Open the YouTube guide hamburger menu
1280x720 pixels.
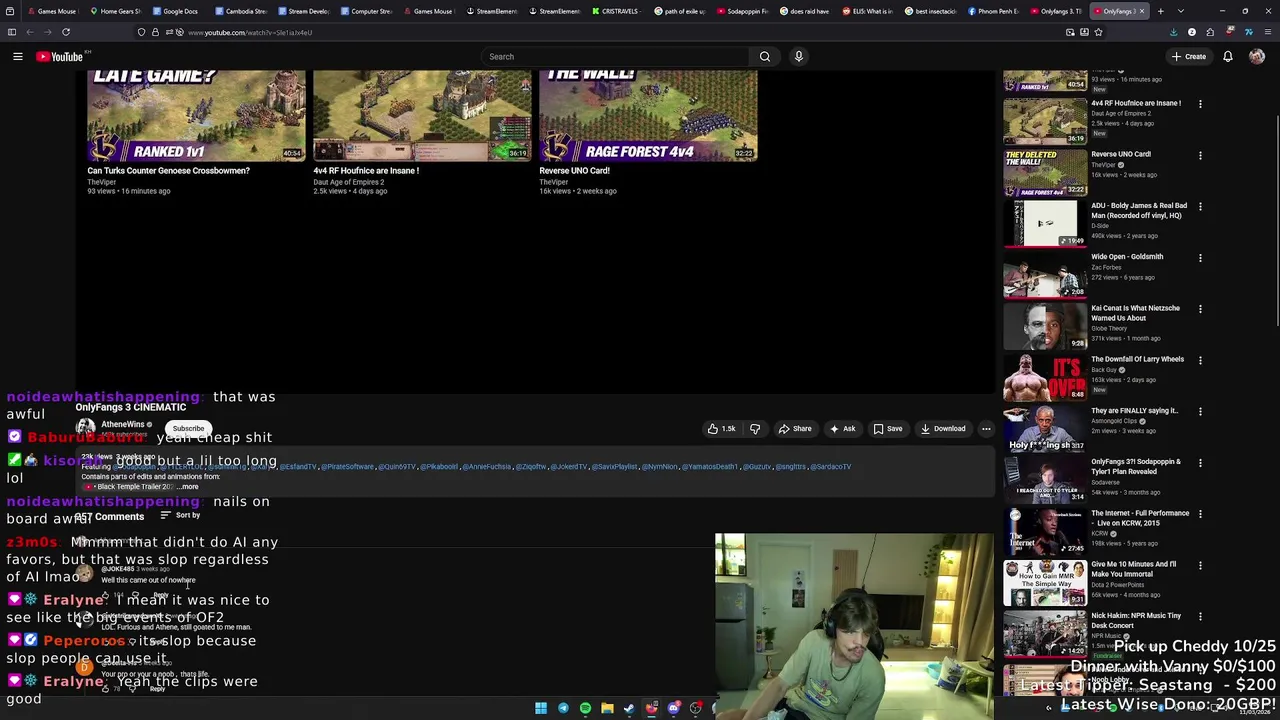(18, 57)
